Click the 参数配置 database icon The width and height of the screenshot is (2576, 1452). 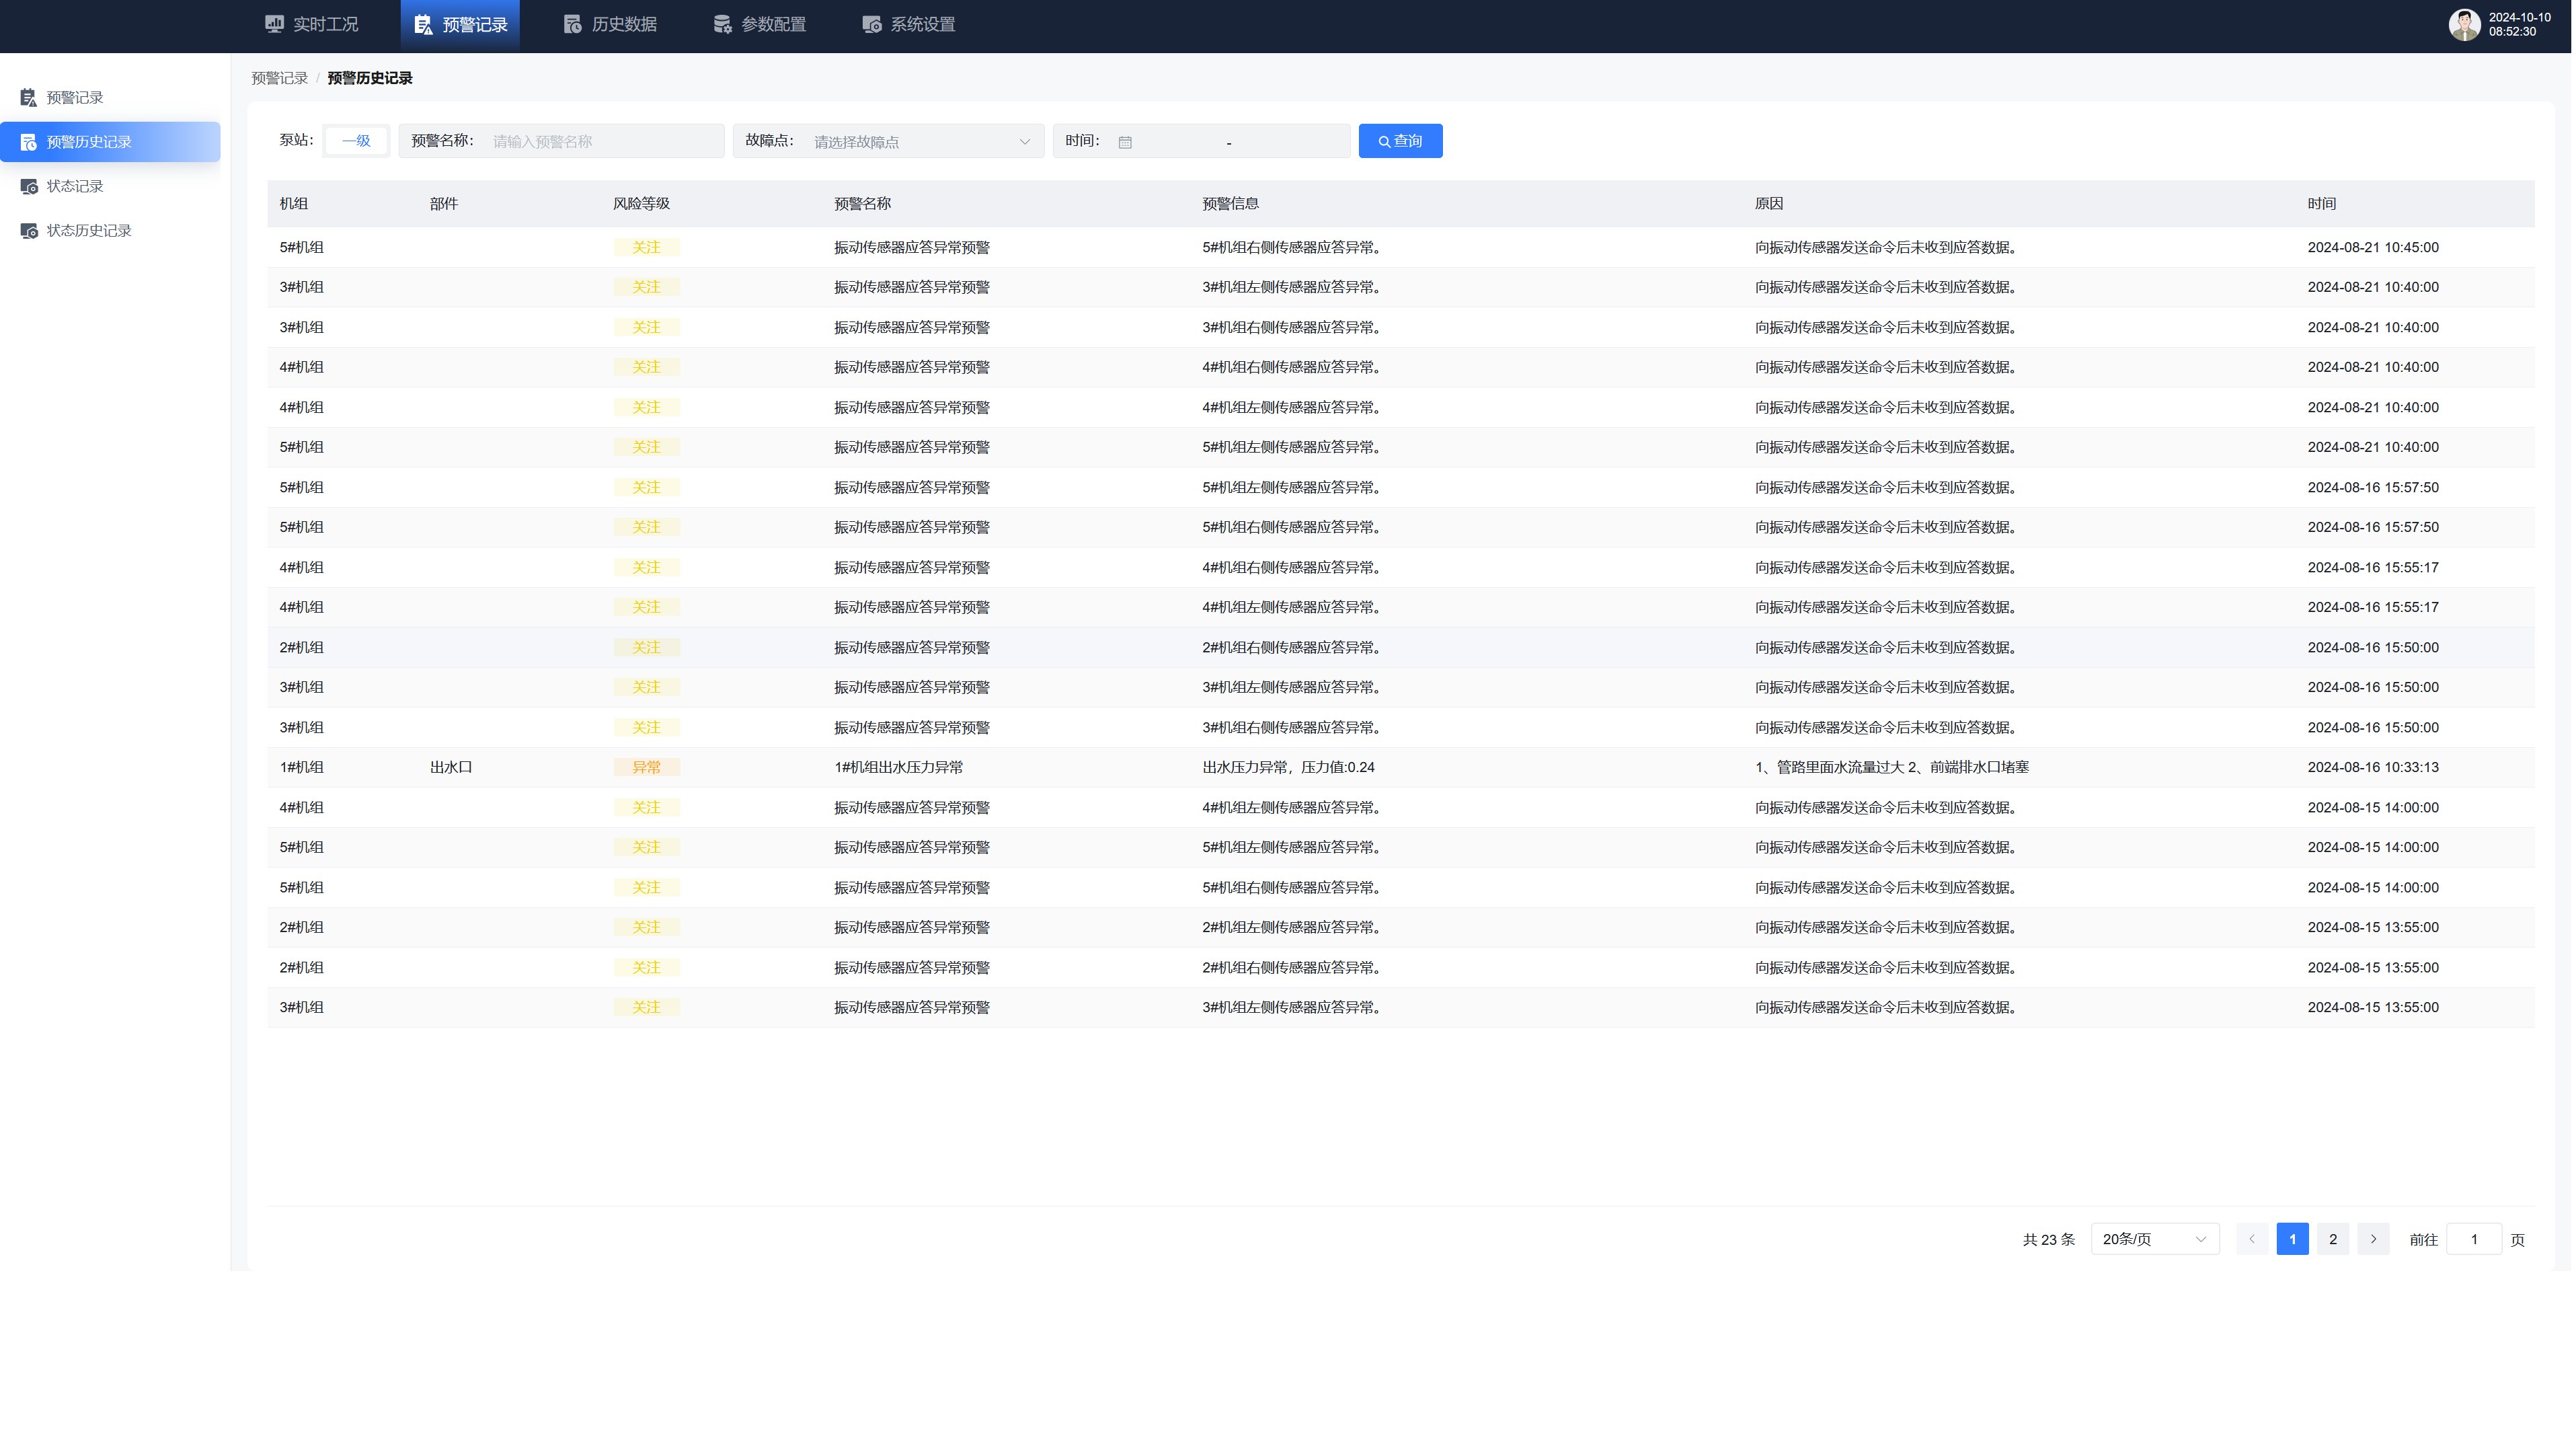tap(722, 24)
